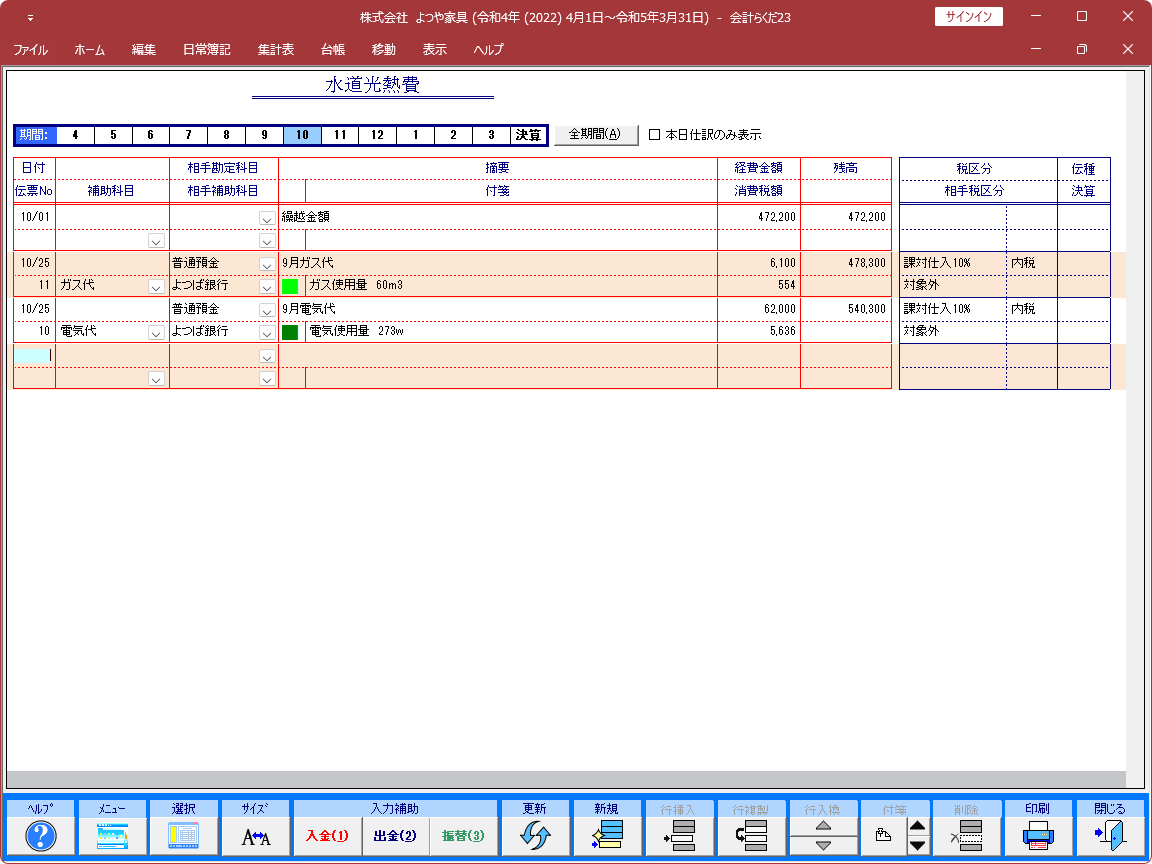Image resolution: width=1152 pixels, height=864 pixels.
Task: Select 決算 period tab
Action: tap(528, 135)
